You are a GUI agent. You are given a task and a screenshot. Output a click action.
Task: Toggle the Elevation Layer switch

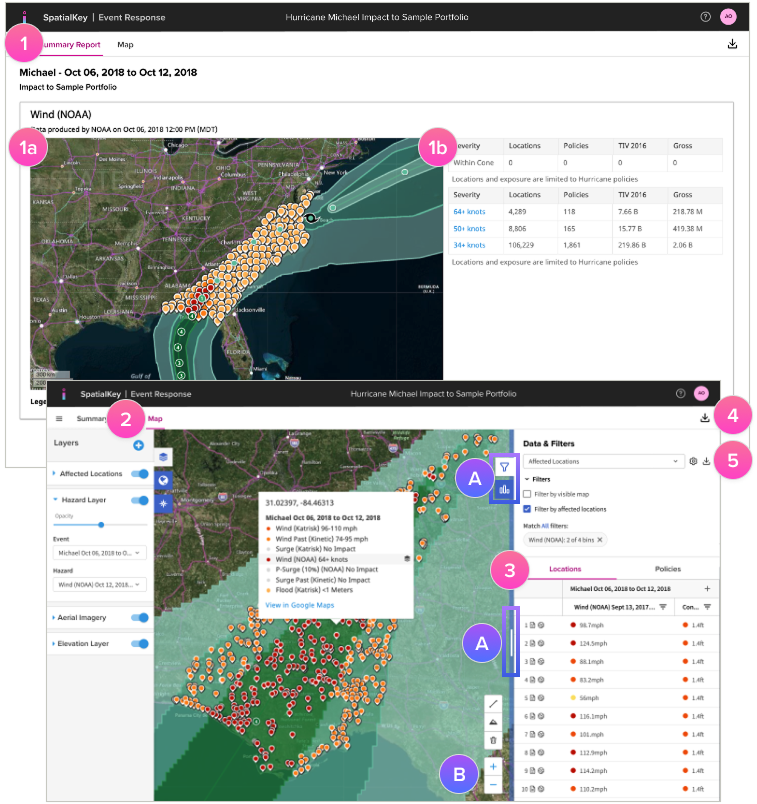tap(140, 644)
